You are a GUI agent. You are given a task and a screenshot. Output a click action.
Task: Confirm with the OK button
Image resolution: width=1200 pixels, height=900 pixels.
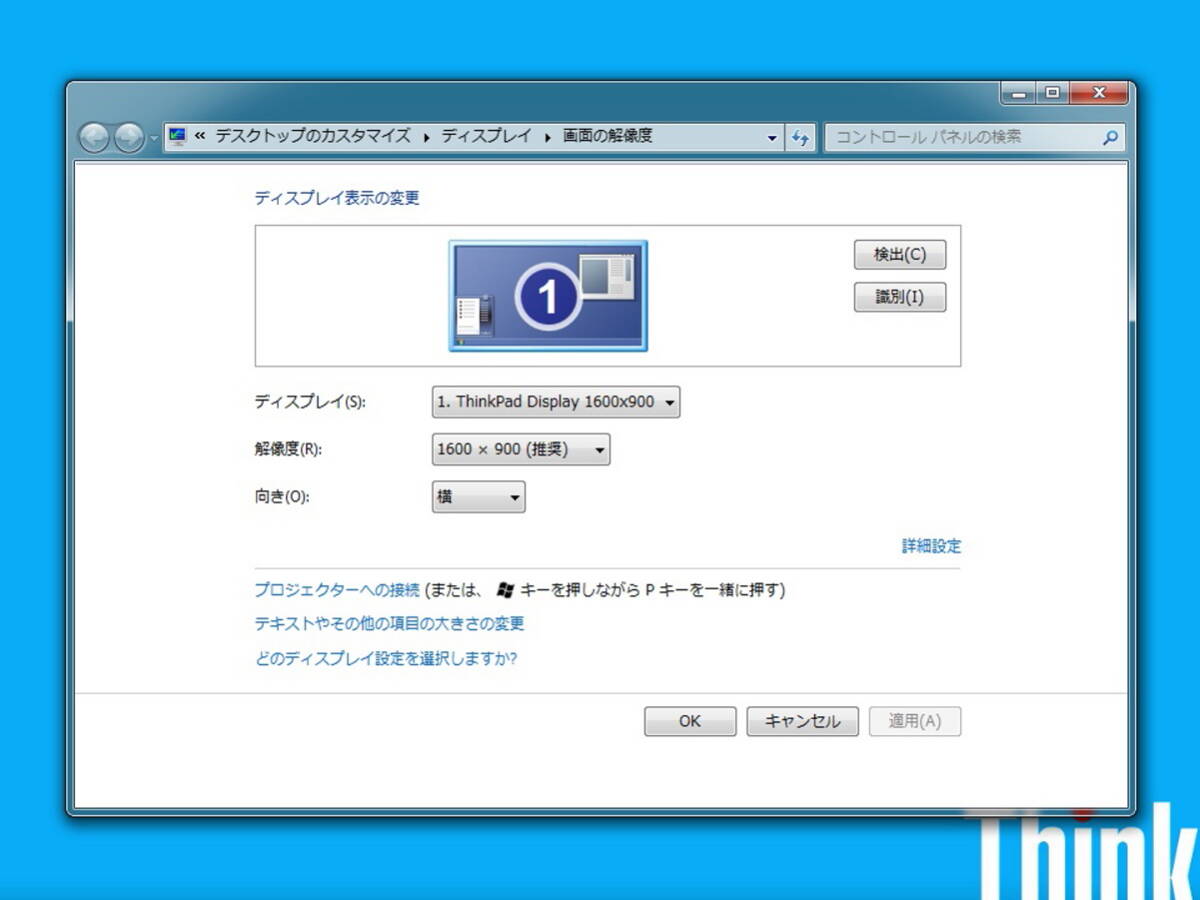690,721
